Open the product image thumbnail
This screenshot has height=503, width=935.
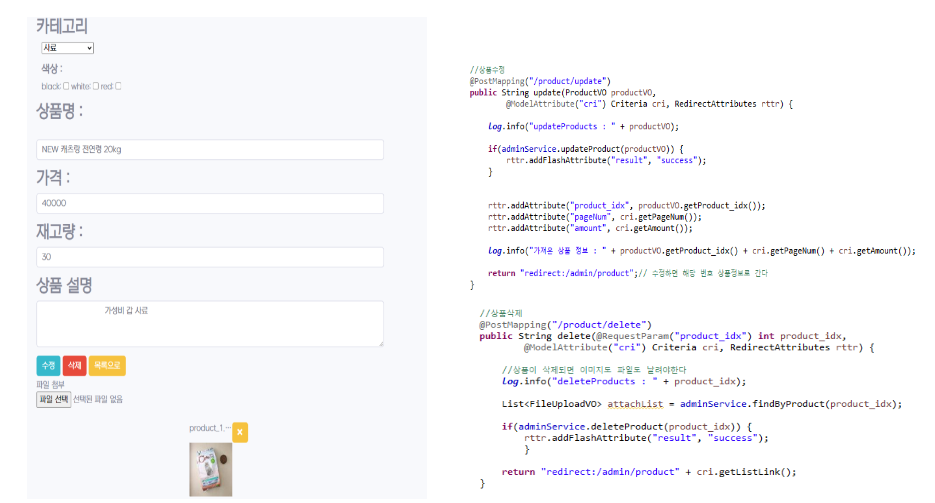coord(211,469)
